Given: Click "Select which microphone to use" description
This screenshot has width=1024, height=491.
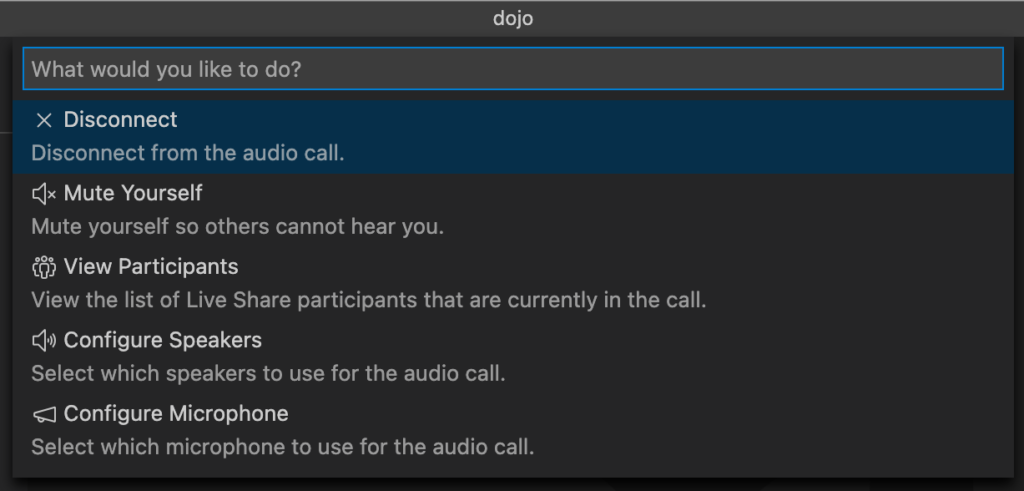Looking at the screenshot, I should [283, 447].
